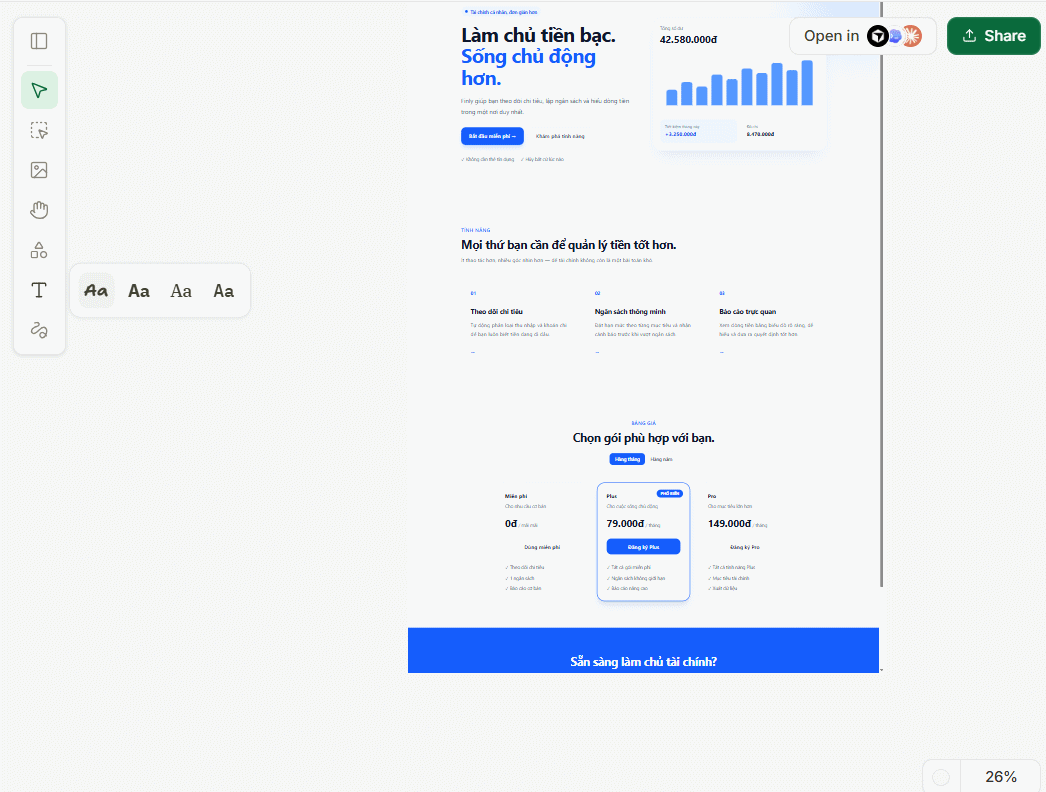The height and width of the screenshot is (792, 1046).
Task: Select the 'Làm chủ tiền bạc.' heading
Action: [538, 35]
